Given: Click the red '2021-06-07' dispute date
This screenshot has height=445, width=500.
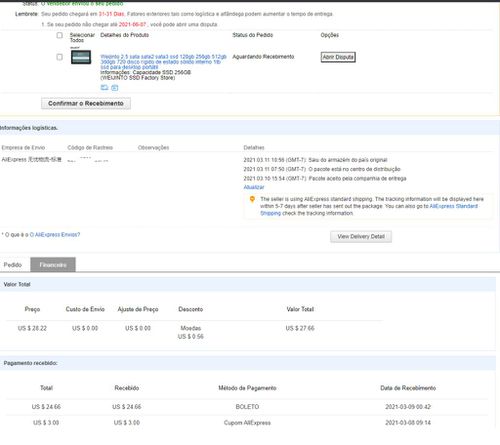Looking at the screenshot, I should (132, 24).
